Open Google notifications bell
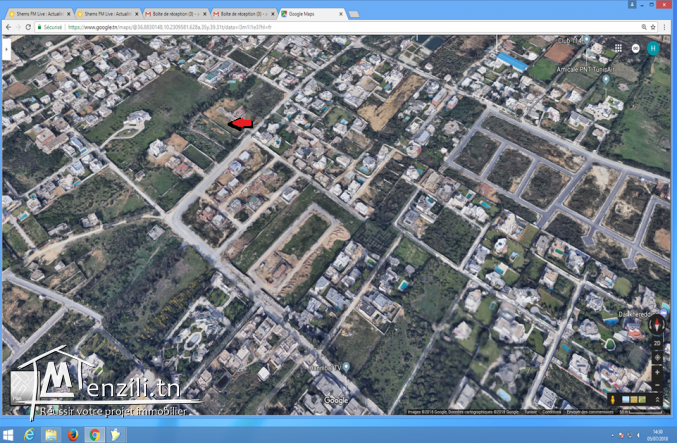Viewport: 677px width, 443px height. (x=635, y=48)
